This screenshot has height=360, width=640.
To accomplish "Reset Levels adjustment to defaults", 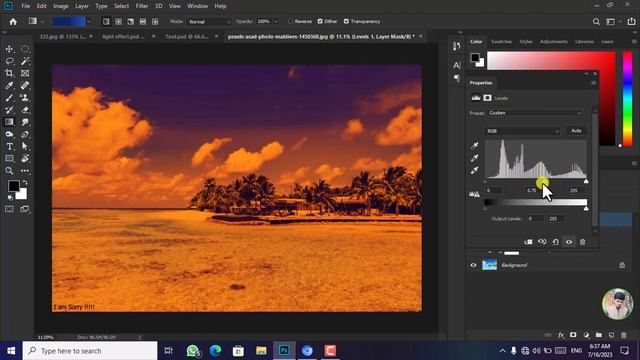I will coord(556,242).
